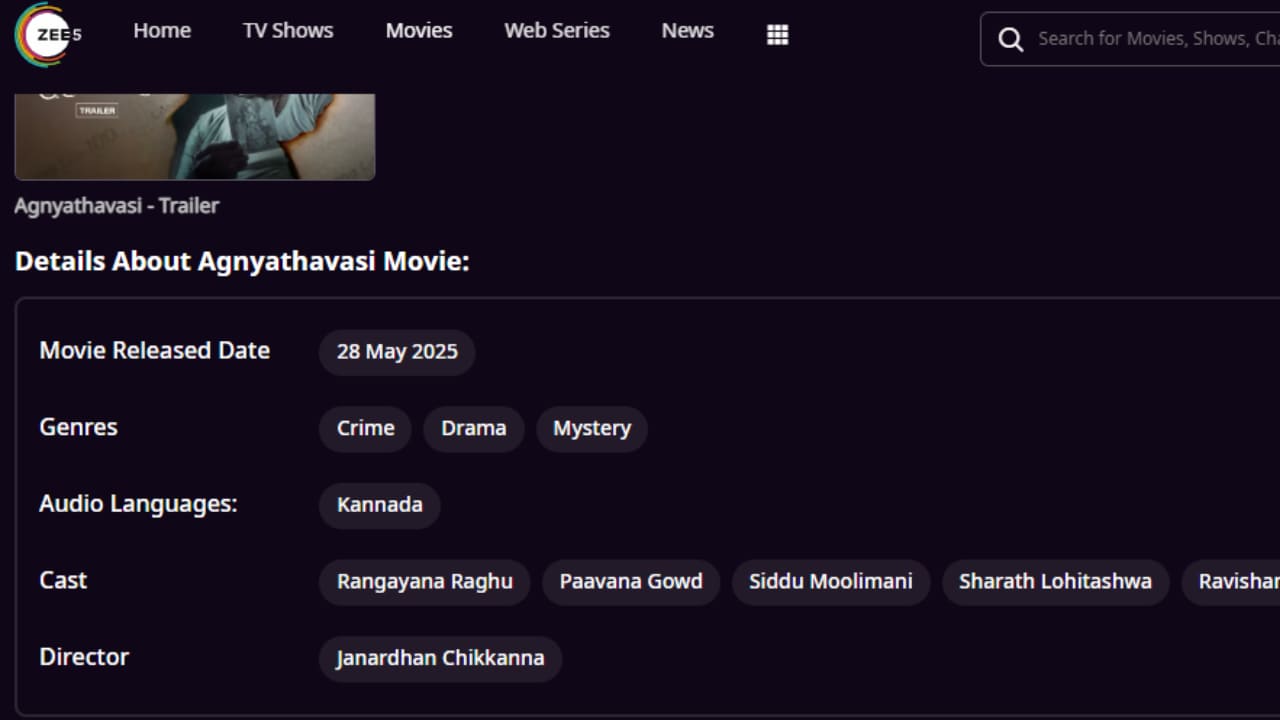Open director Janardhan Chikkanna
1280x720 pixels.
tap(441, 659)
